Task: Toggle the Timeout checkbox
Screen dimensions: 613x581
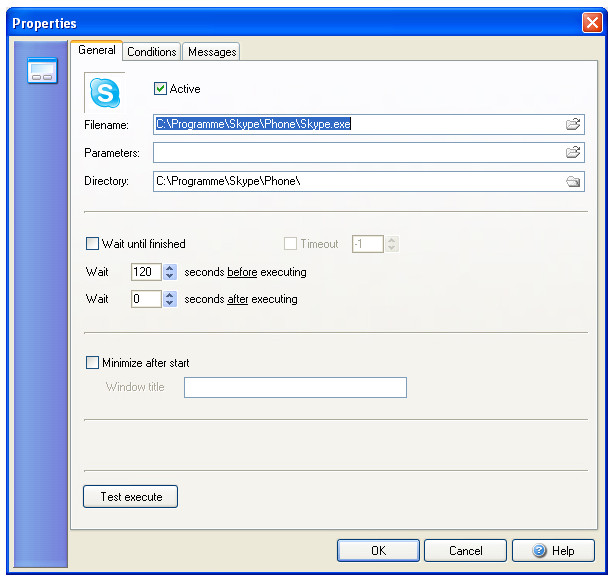Action: pyautogui.click(x=290, y=244)
